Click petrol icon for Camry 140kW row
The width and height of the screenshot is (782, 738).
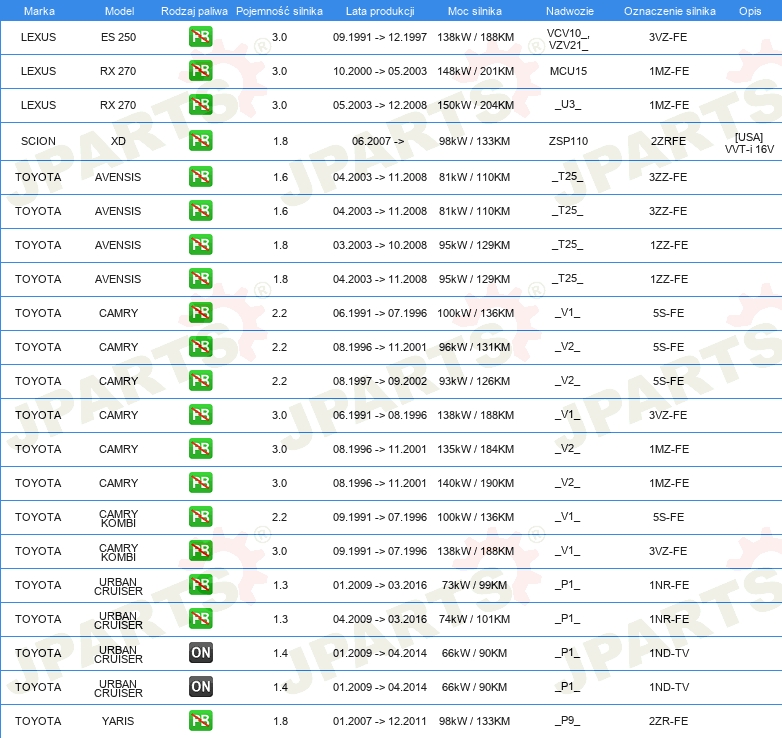point(200,483)
